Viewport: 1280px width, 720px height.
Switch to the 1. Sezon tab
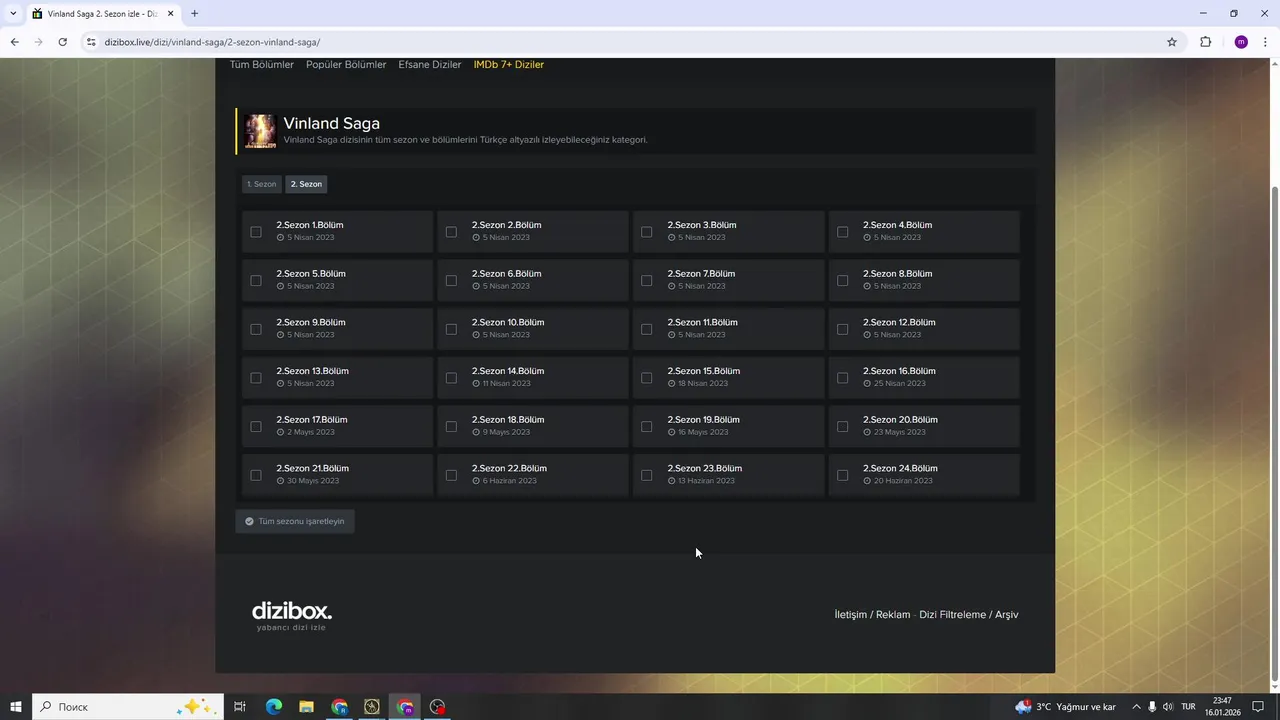262,184
